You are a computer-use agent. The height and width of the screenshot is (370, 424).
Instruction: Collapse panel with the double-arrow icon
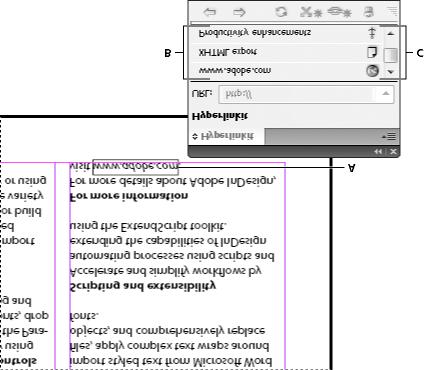tap(377, 151)
